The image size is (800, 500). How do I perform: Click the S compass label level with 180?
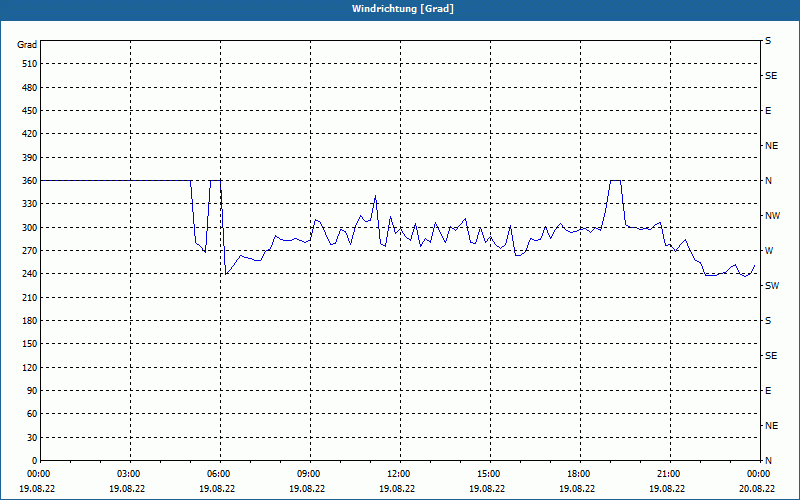pos(768,321)
